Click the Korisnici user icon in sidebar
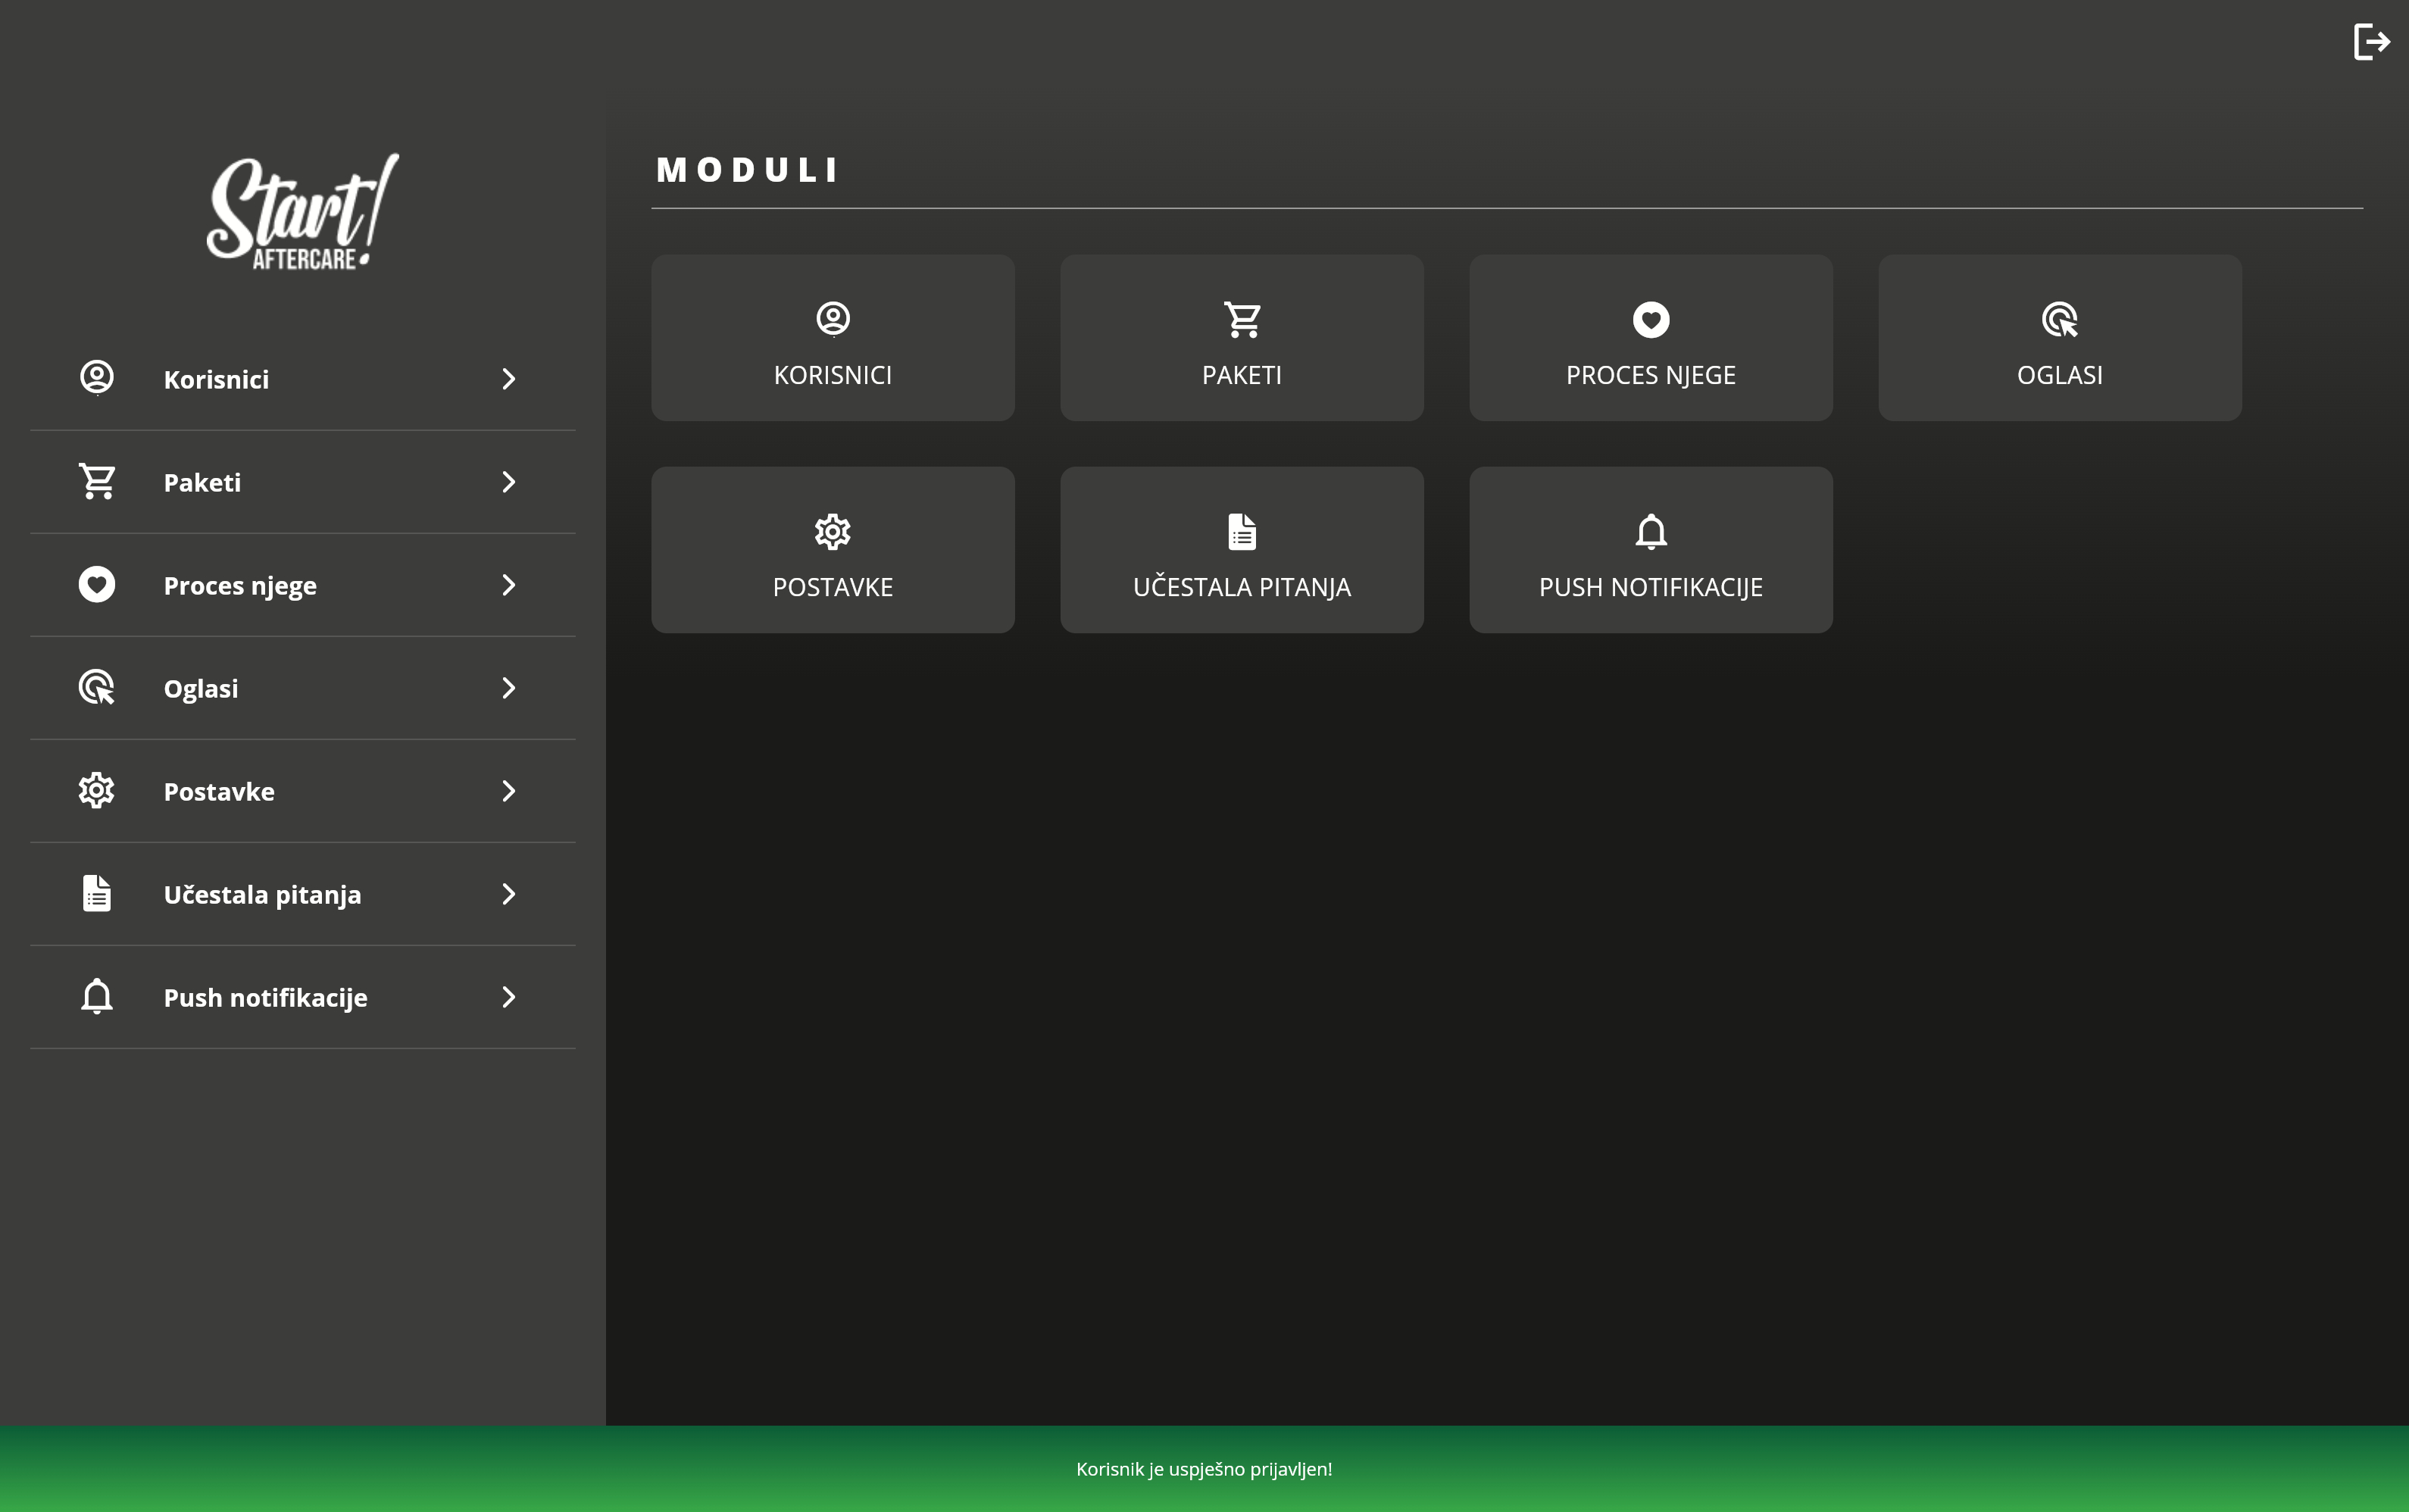The image size is (2409, 1512). click(x=97, y=378)
